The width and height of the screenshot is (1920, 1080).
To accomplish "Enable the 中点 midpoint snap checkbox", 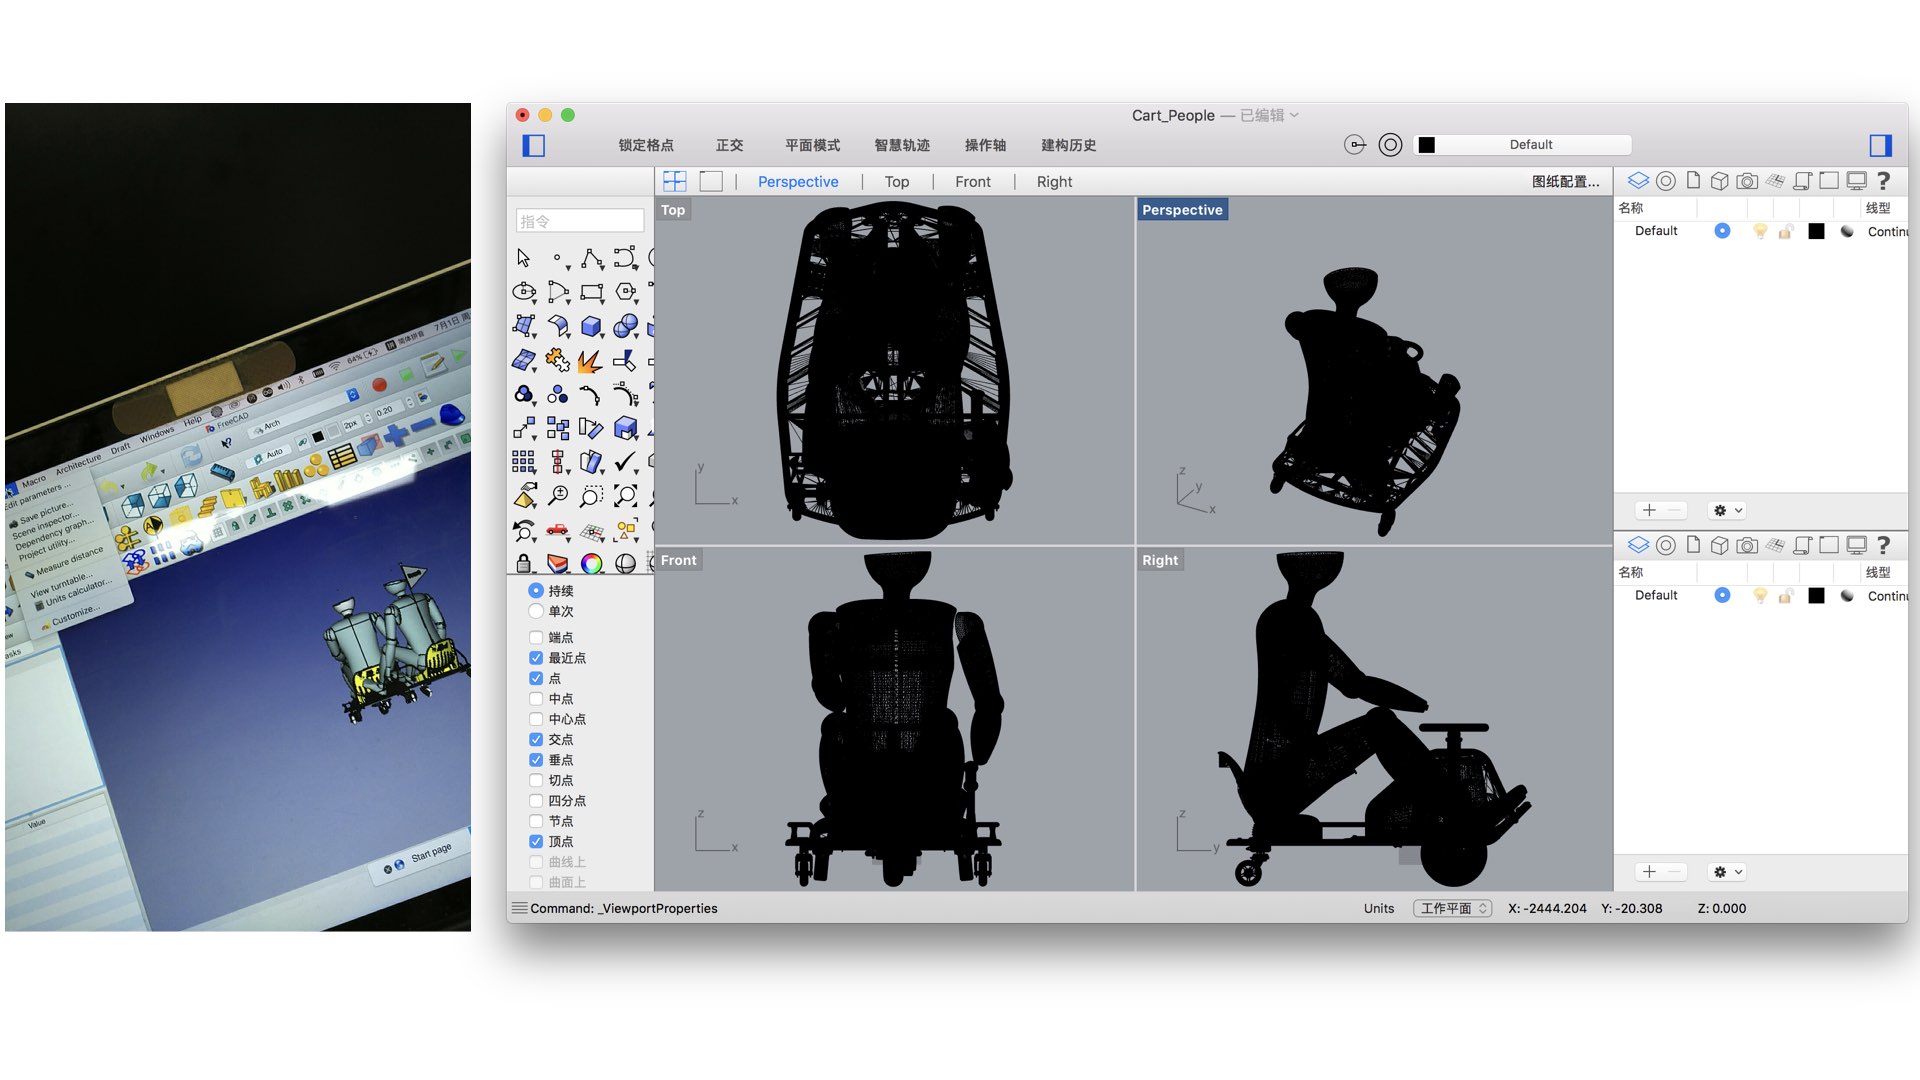I will tap(536, 699).
